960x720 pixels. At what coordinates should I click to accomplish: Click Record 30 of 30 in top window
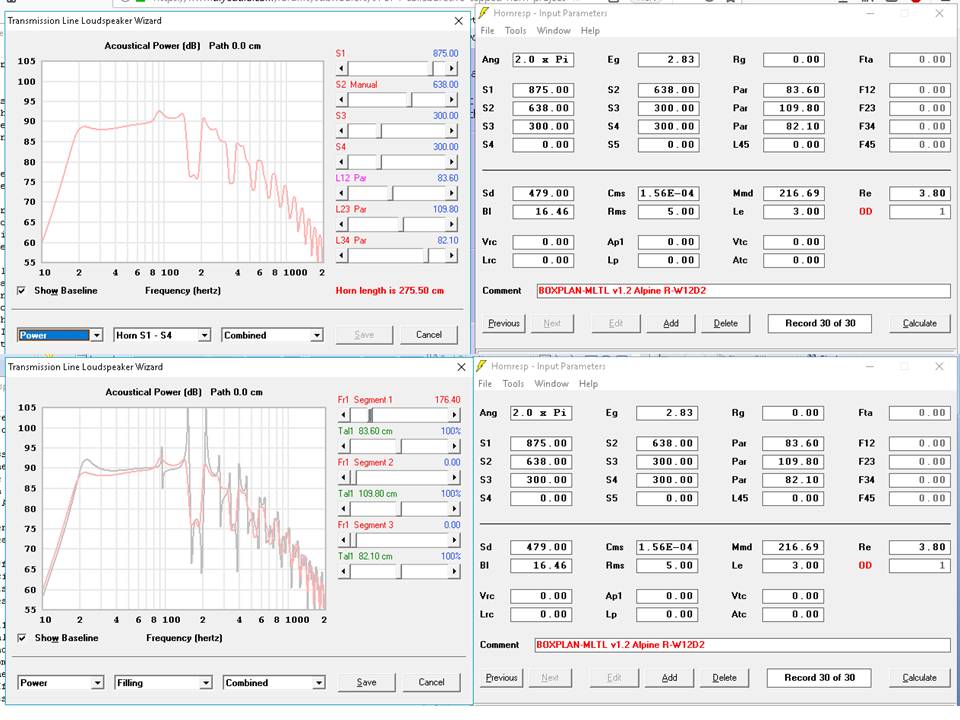click(820, 323)
